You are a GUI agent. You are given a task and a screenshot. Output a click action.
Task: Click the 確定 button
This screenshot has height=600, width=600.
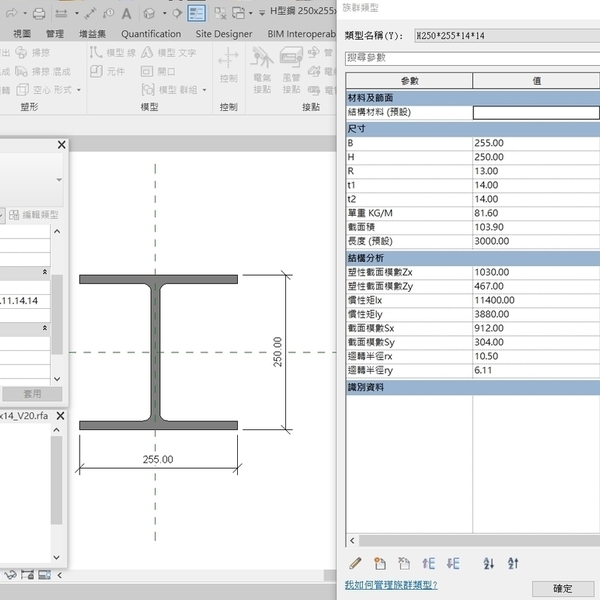(x=563, y=588)
